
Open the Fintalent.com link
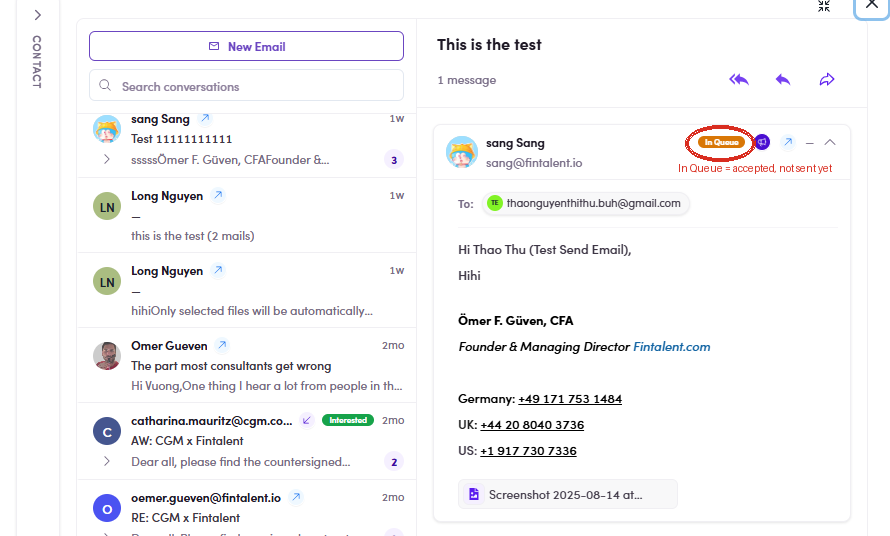[x=671, y=346]
